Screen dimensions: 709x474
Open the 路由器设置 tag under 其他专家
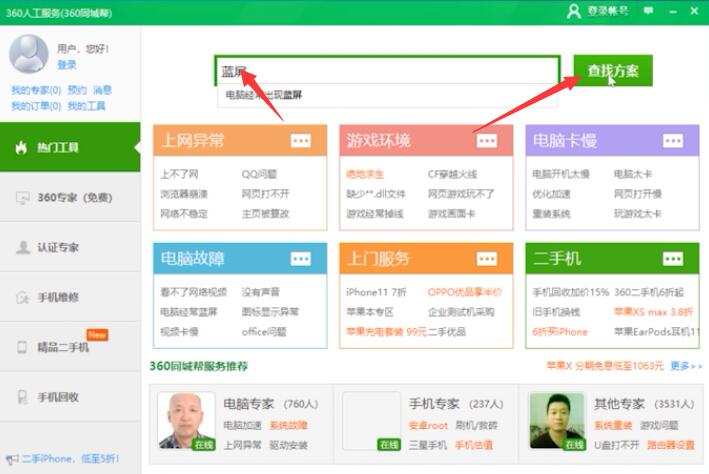pos(671,445)
